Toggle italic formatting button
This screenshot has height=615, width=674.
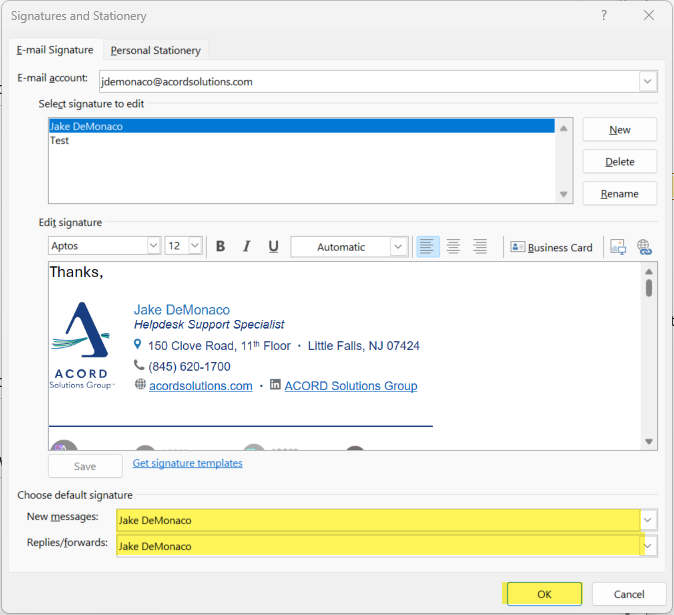pyautogui.click(x=246, y=247)
